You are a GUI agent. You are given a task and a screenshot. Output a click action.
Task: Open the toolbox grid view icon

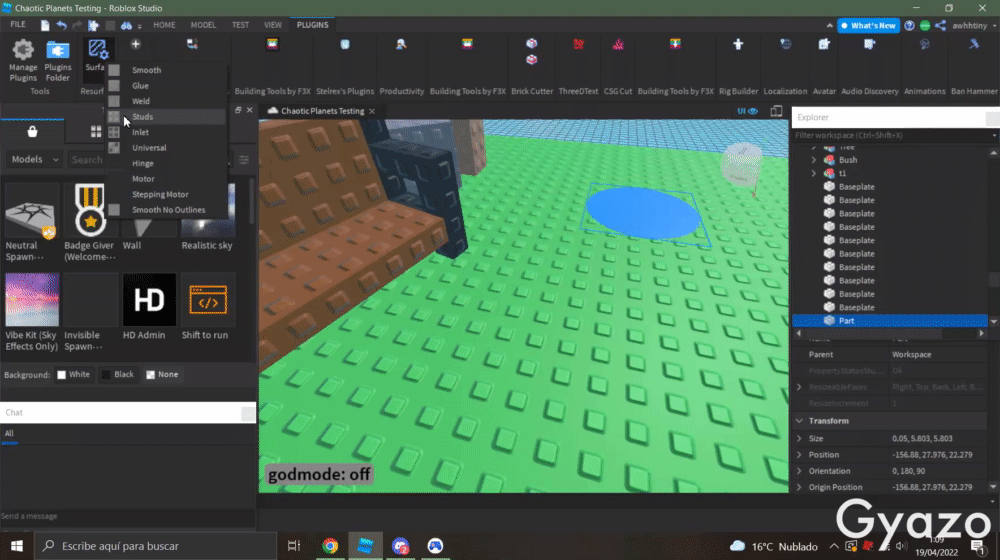[96, 131]
